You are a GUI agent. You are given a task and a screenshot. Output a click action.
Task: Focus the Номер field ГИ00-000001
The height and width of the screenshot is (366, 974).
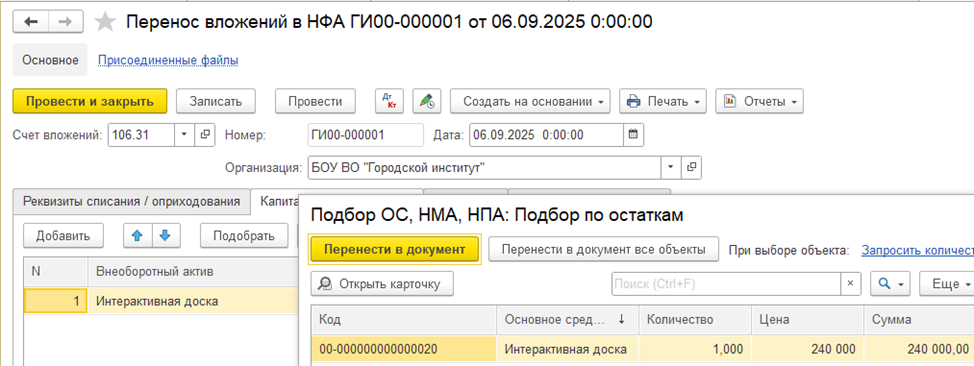365,135
